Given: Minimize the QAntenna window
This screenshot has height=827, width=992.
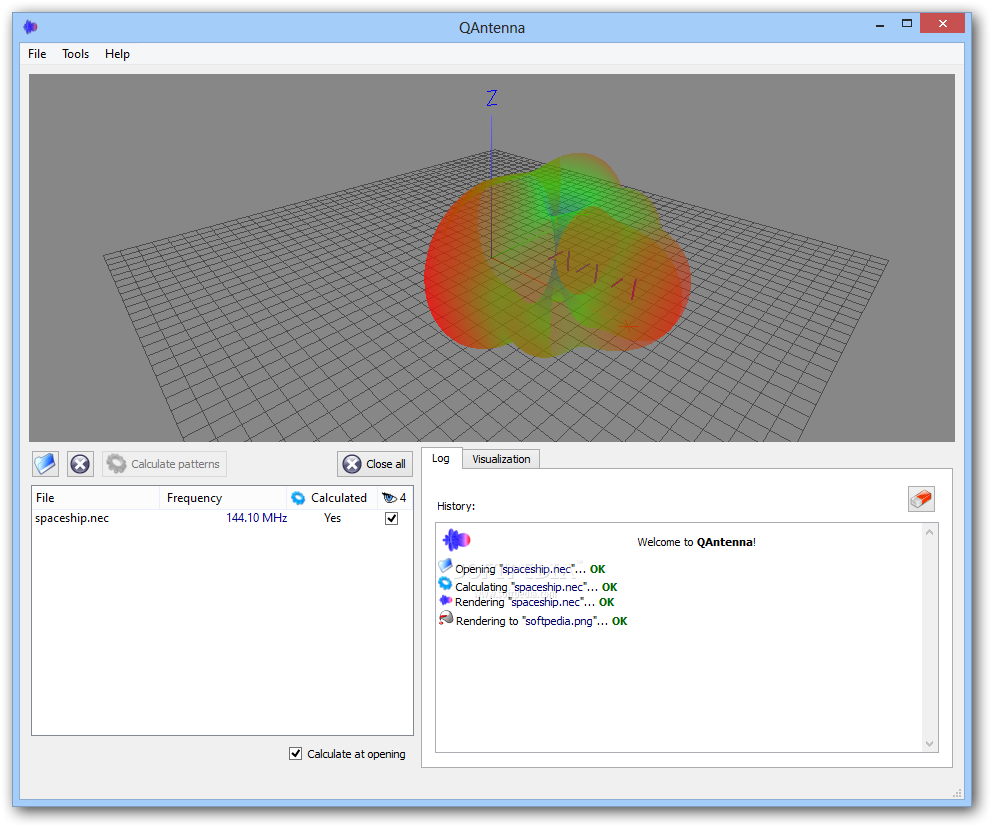Looking at the screenshot, I should (x=879, y=25).
